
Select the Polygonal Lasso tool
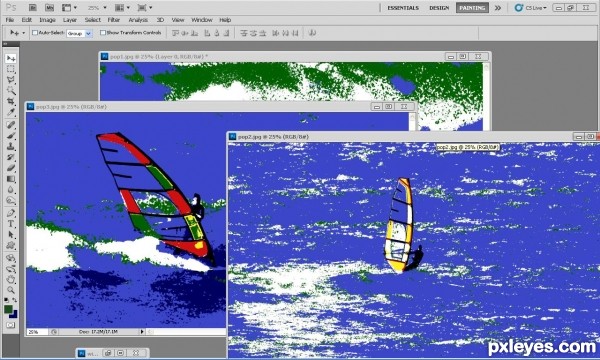coord(11,80)
